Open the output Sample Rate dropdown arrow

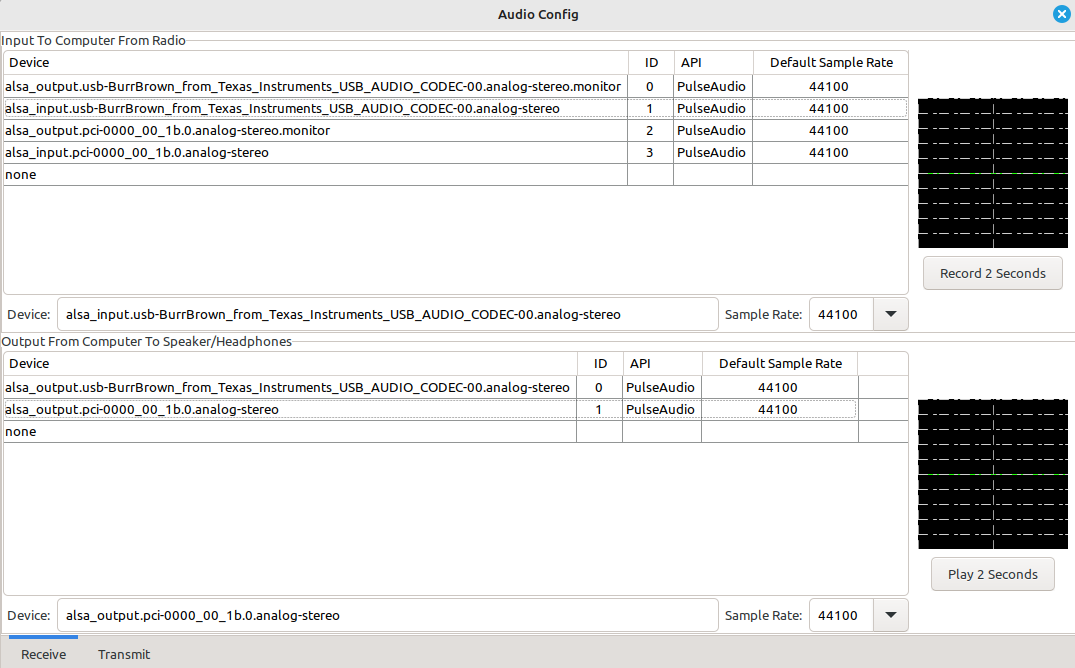pos(890,615)
